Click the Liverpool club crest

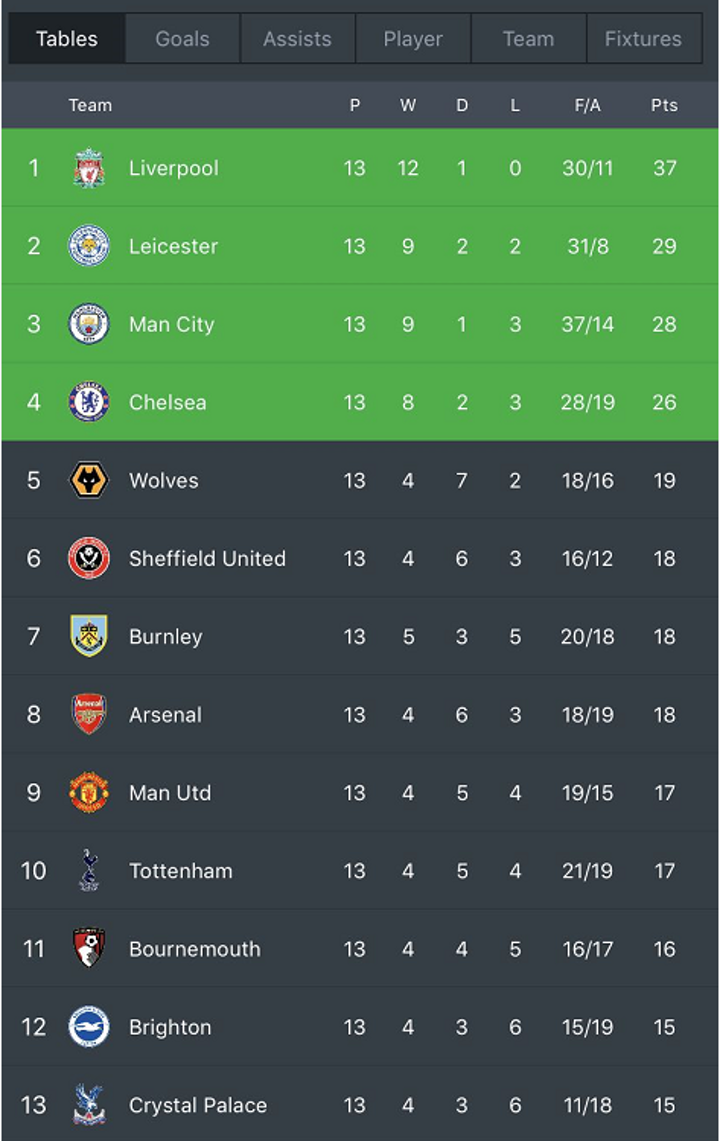(89, 168)
